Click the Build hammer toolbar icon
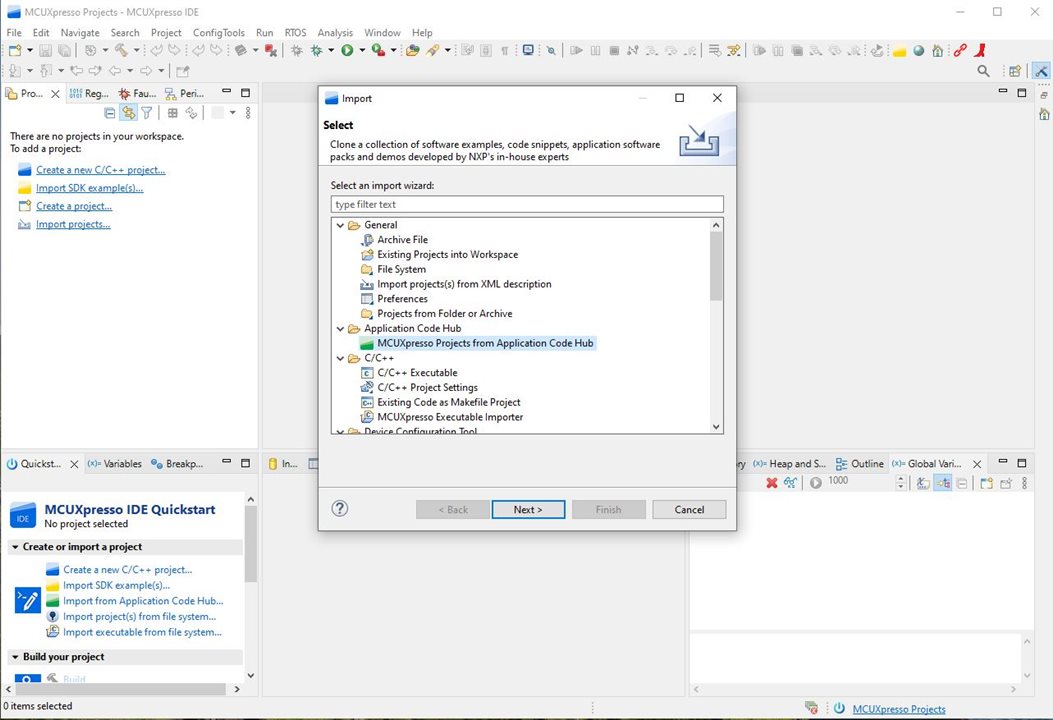Image resolution: width=1053 pixels, height=720 pixels. tap(122, 50)
